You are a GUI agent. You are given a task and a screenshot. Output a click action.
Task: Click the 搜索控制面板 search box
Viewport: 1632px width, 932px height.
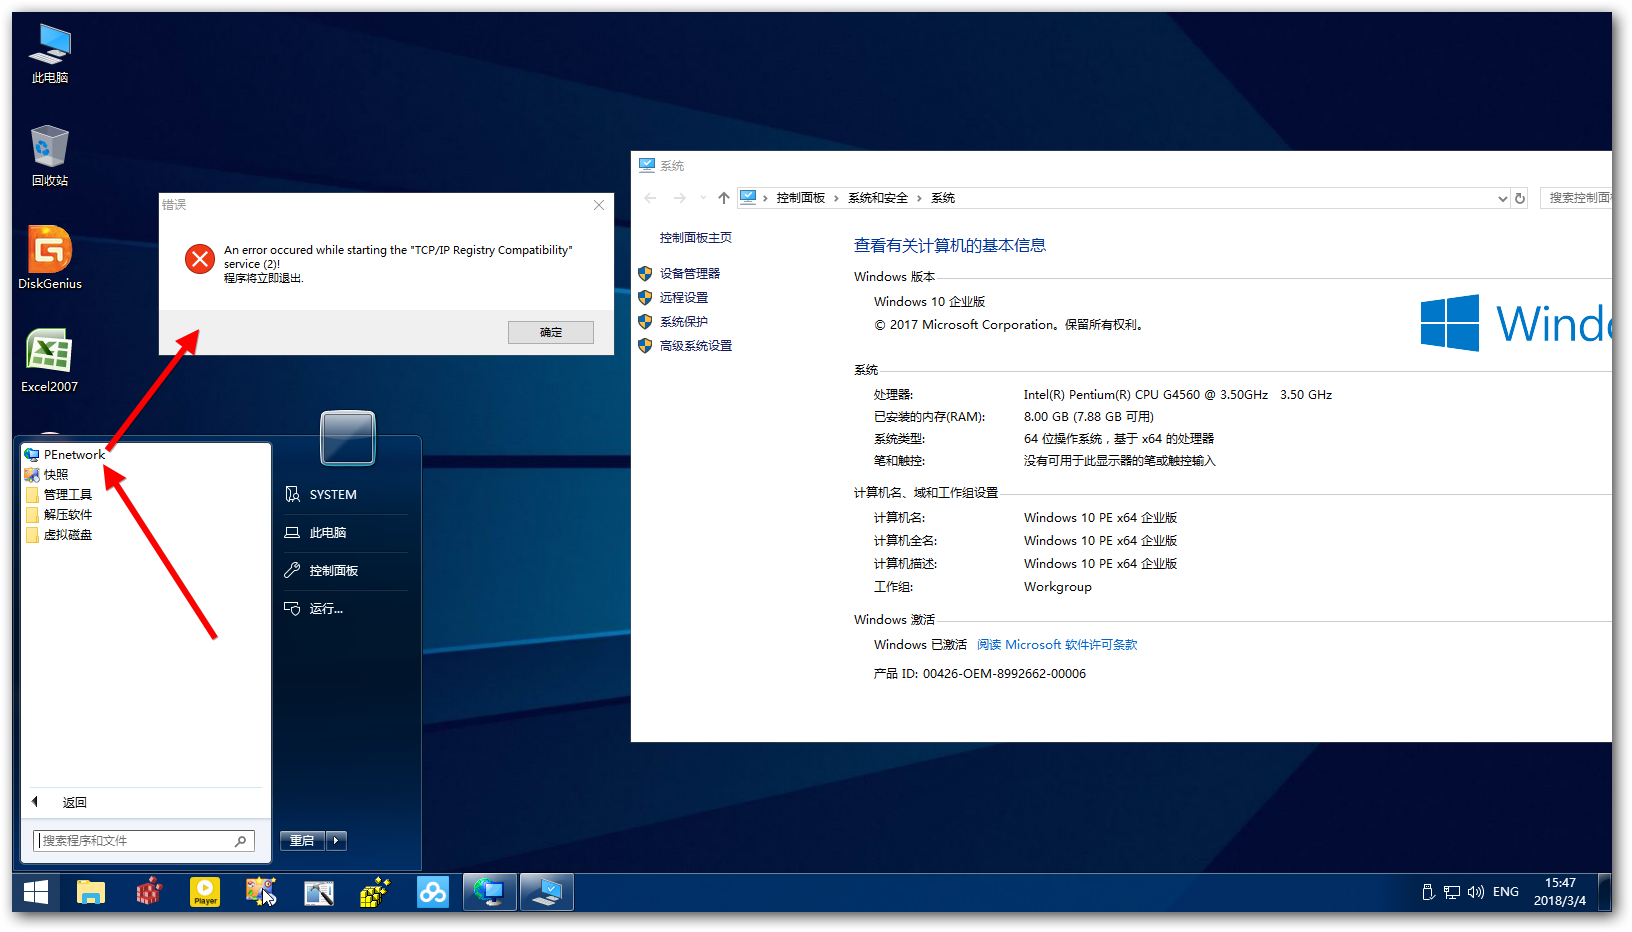tap(1576, 198)
